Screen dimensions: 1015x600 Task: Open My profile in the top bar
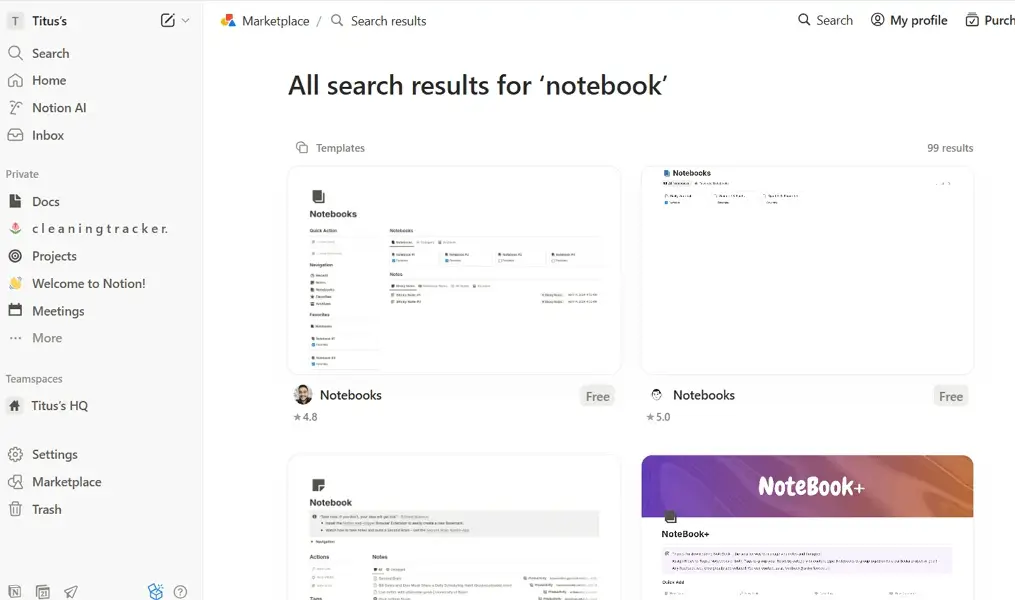tap(908, 19)
